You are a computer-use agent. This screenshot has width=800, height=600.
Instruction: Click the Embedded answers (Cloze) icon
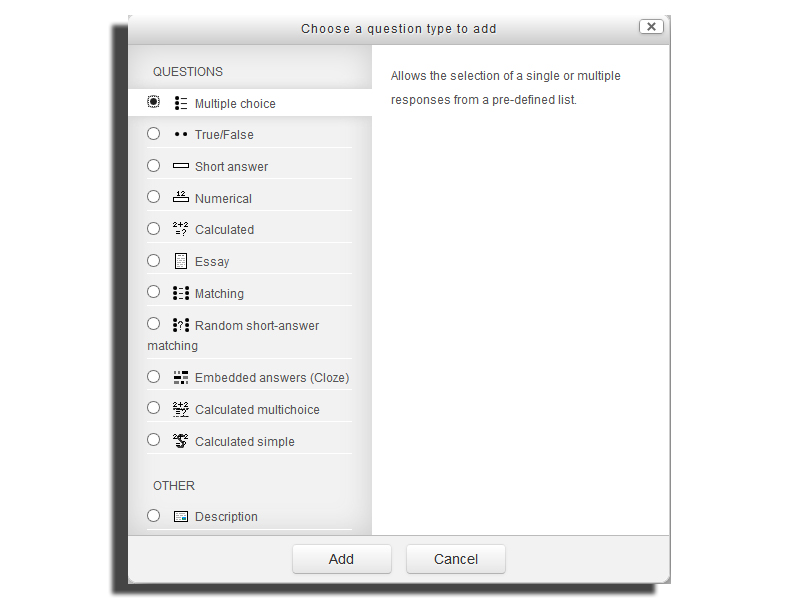181,378
